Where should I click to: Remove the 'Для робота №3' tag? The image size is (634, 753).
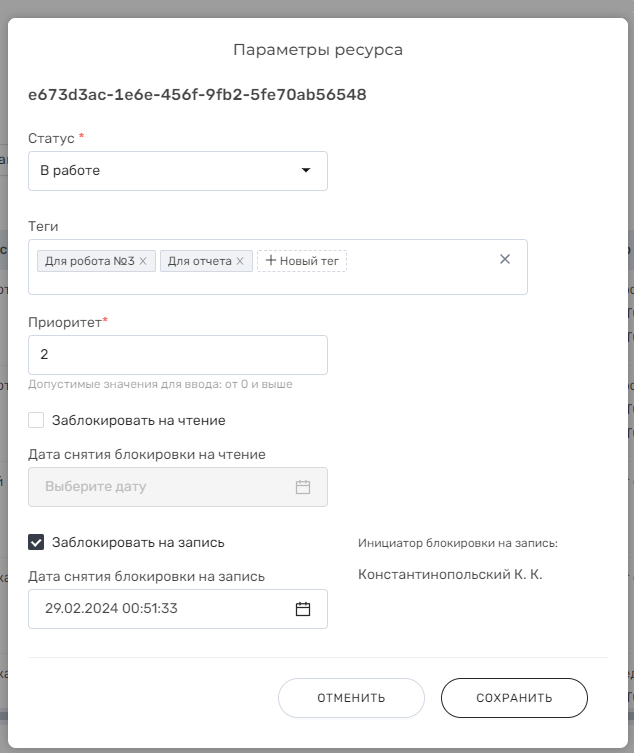[x=143, y=261]
